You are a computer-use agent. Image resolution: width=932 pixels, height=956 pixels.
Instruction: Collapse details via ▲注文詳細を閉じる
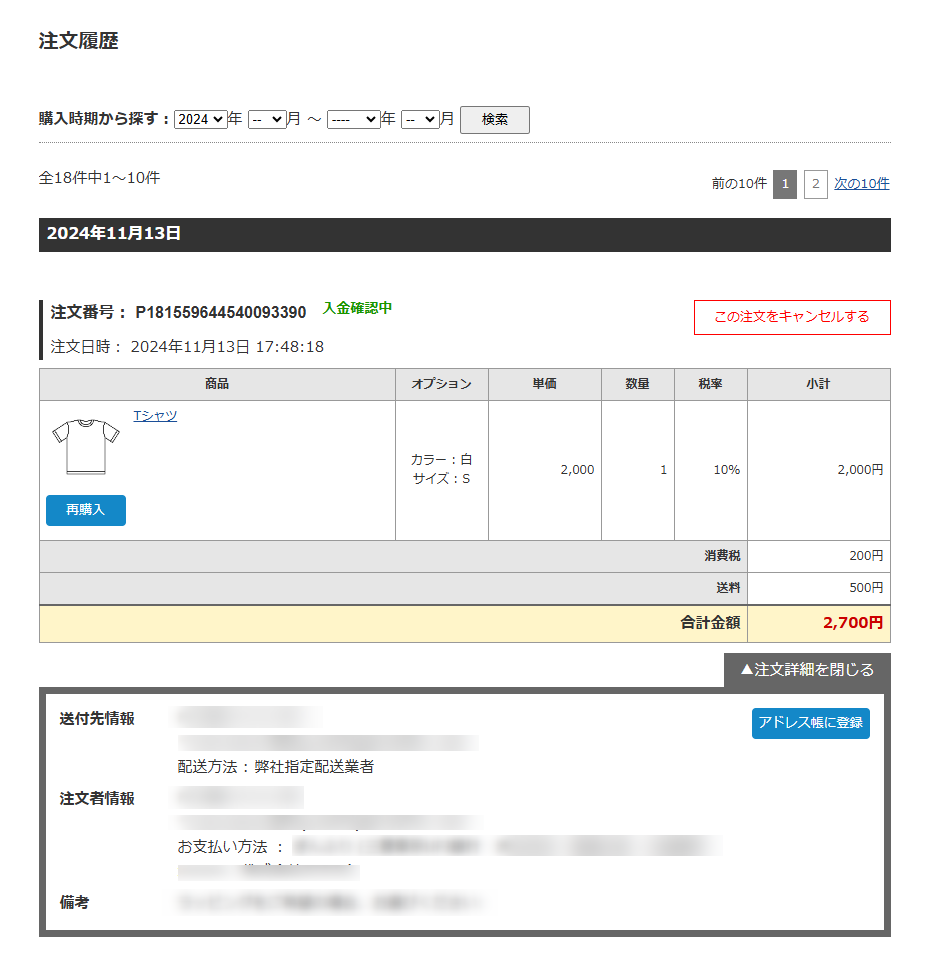point(806,670)
